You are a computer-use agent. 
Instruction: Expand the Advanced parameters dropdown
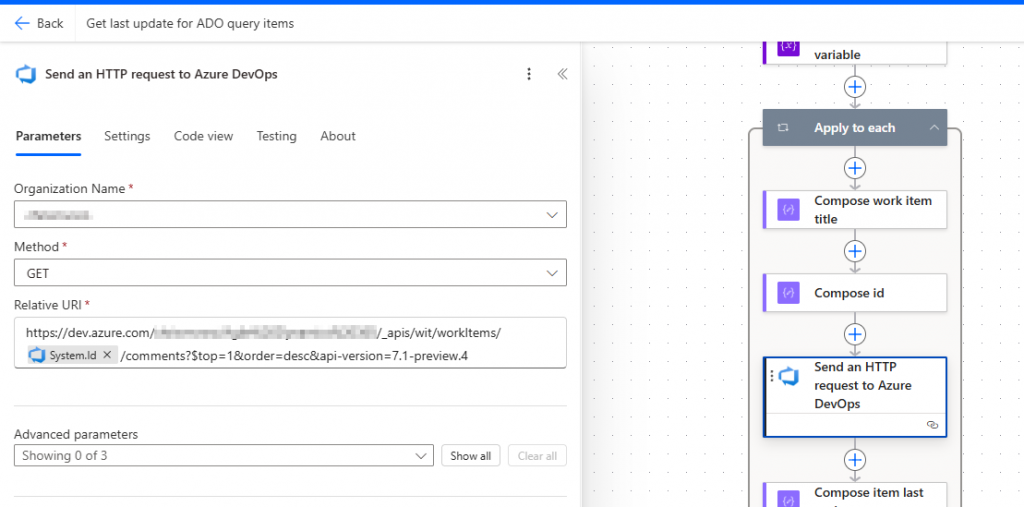224,456
